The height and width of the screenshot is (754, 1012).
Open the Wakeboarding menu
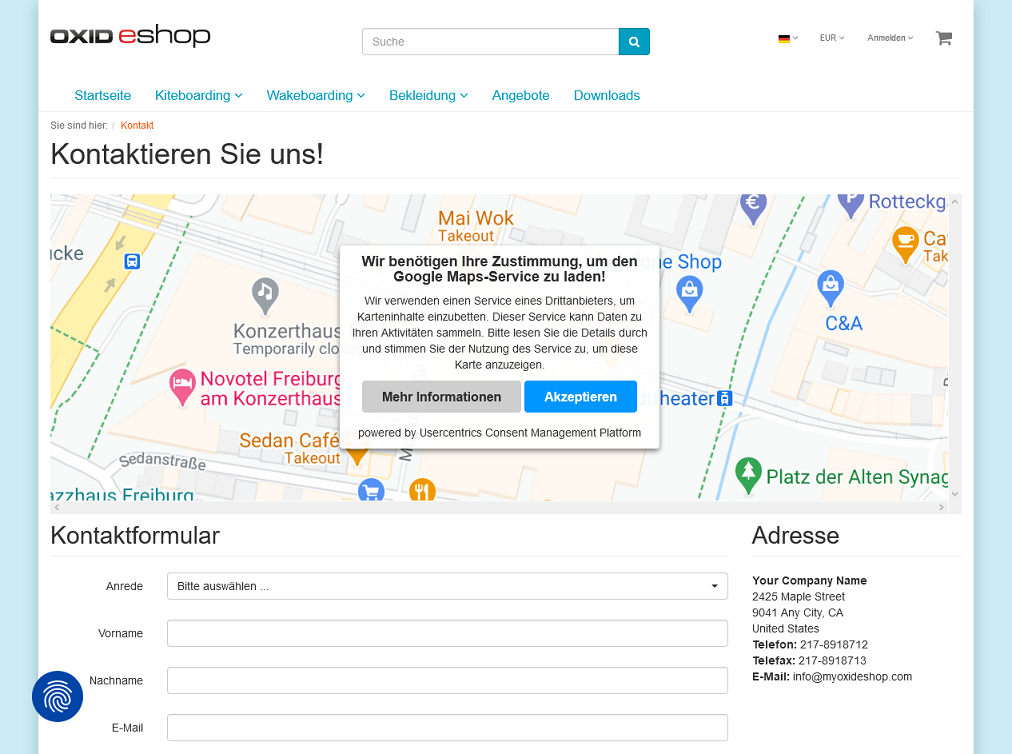coord(315,96)
